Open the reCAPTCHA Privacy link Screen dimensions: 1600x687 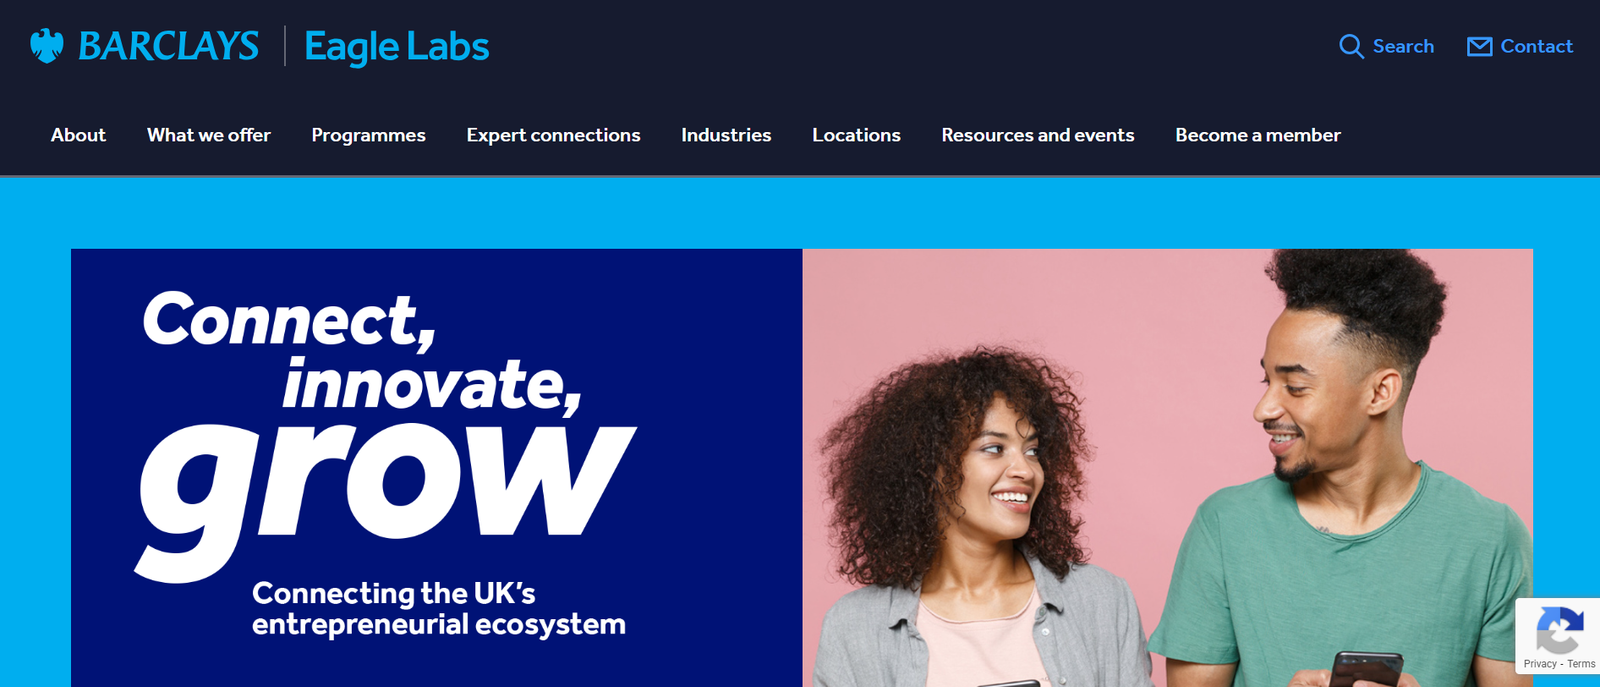(x=1540, y=664)
